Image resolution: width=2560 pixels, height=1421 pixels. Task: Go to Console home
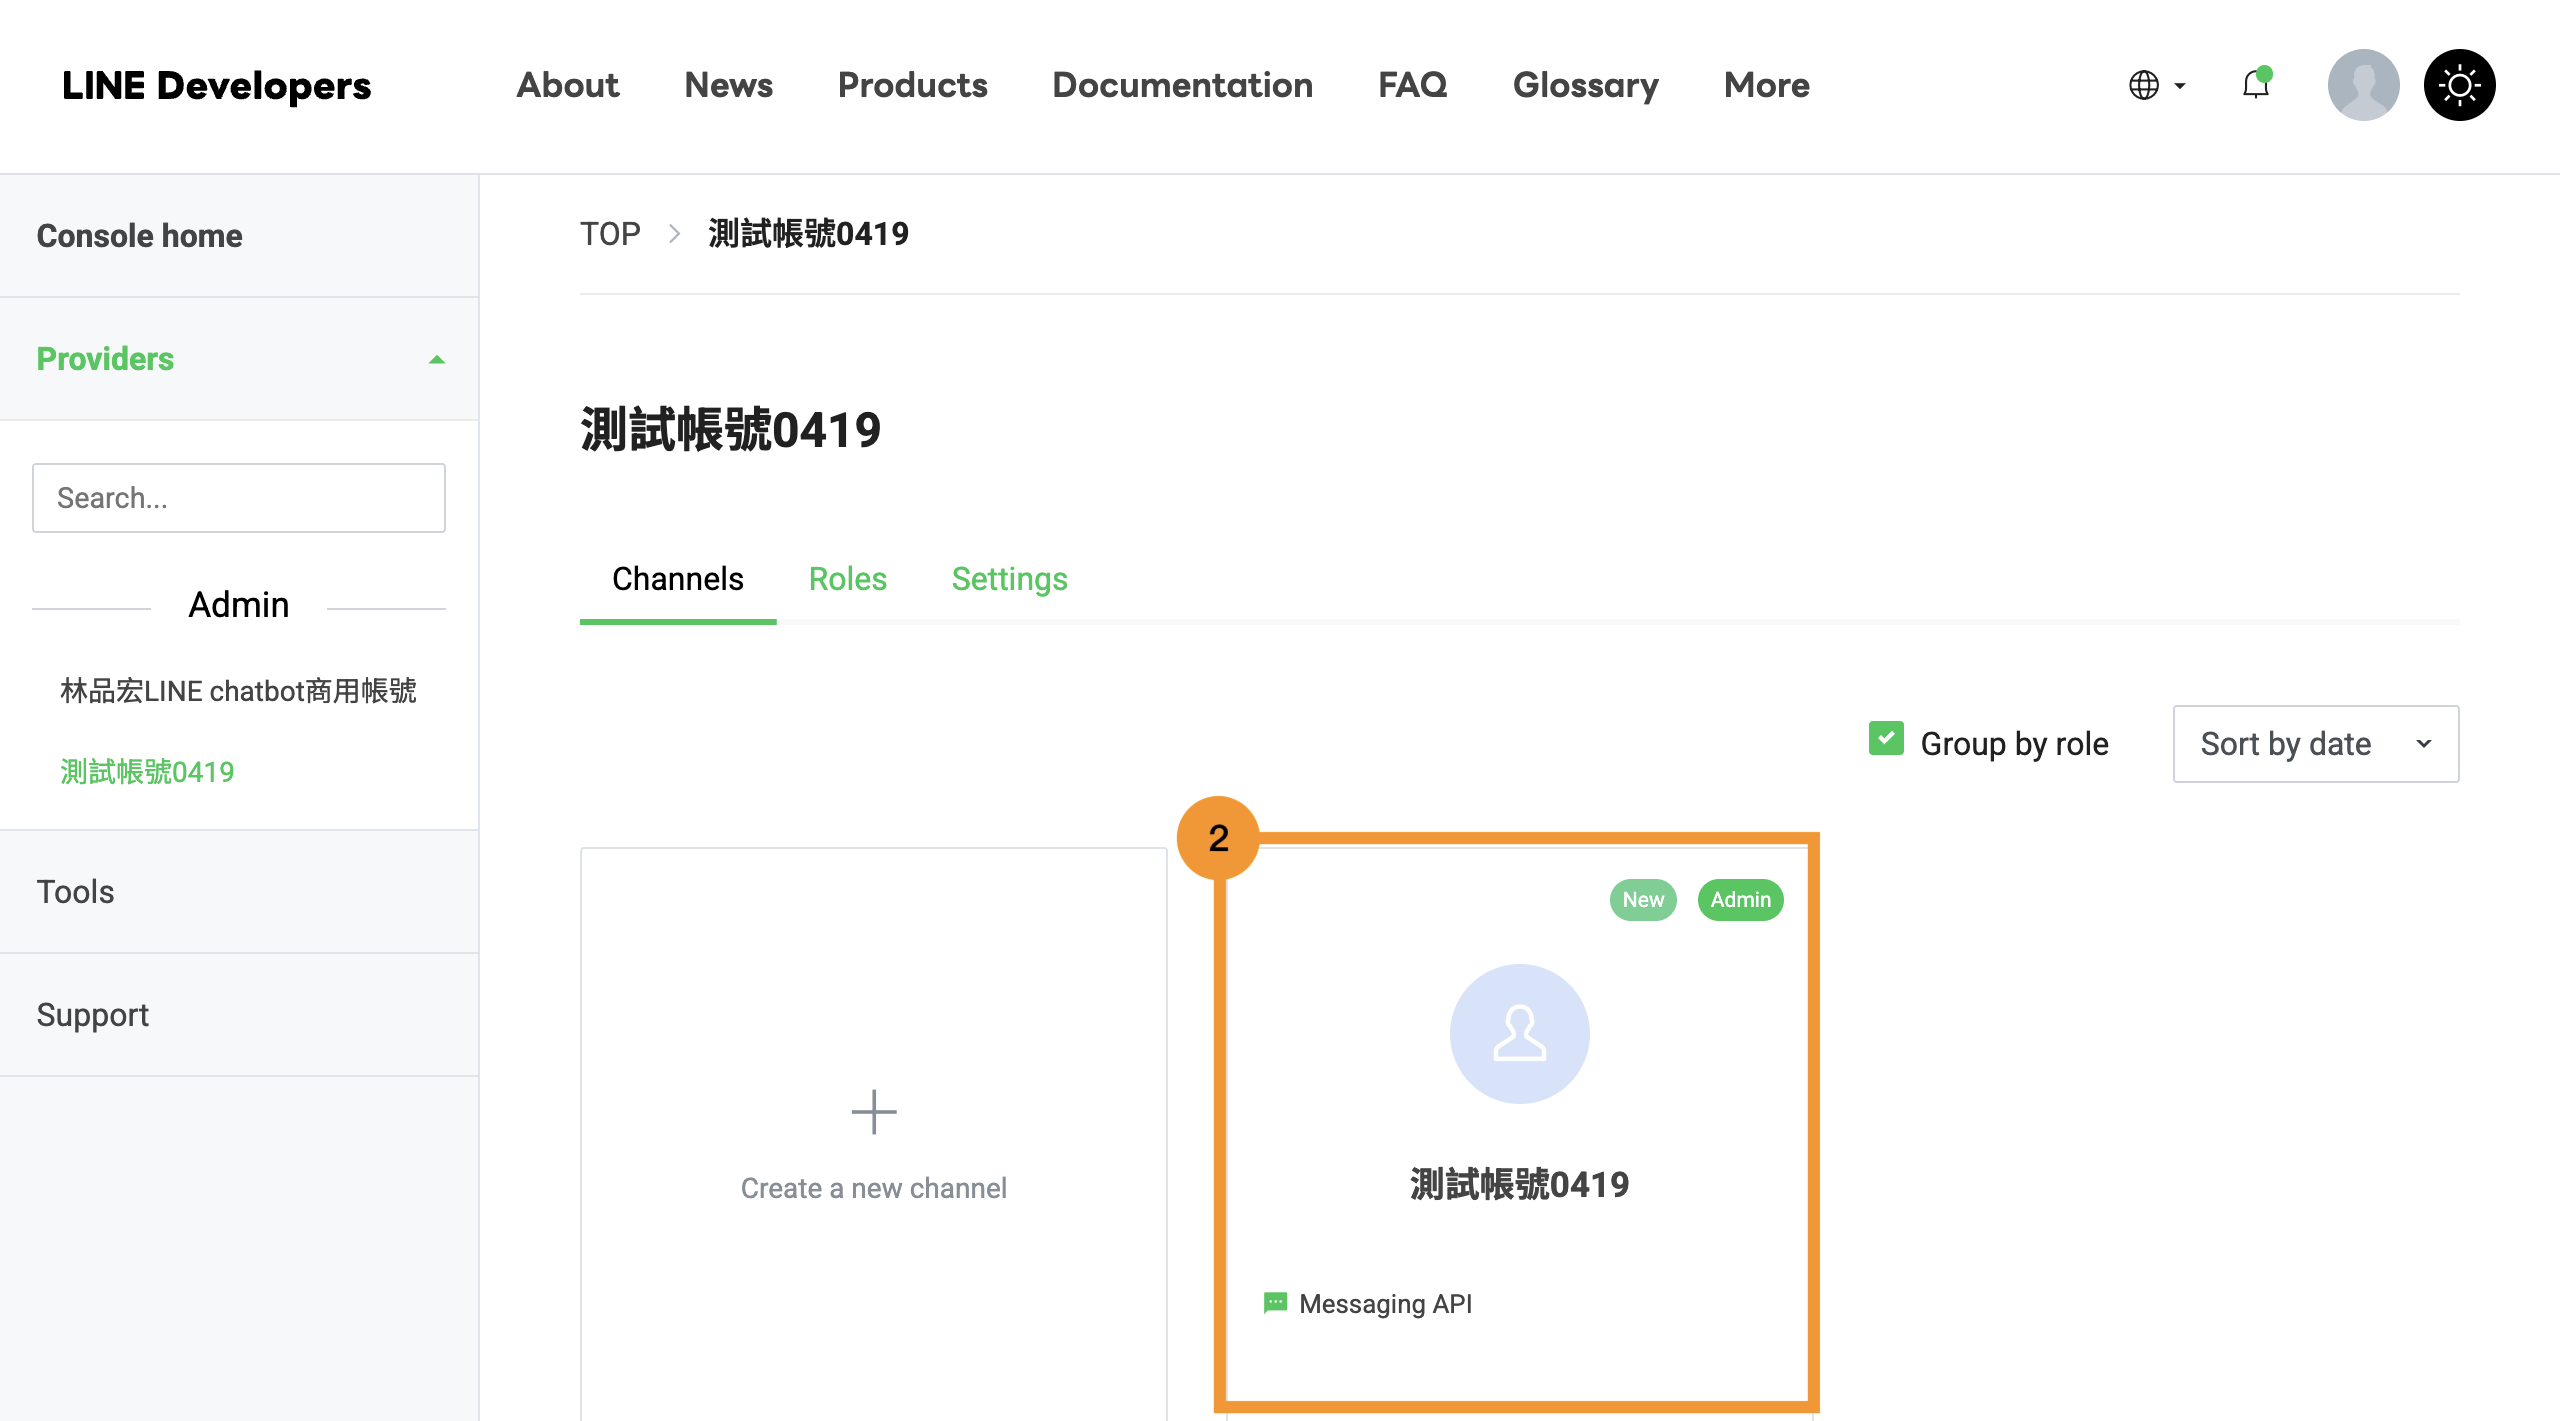[239, 236]
